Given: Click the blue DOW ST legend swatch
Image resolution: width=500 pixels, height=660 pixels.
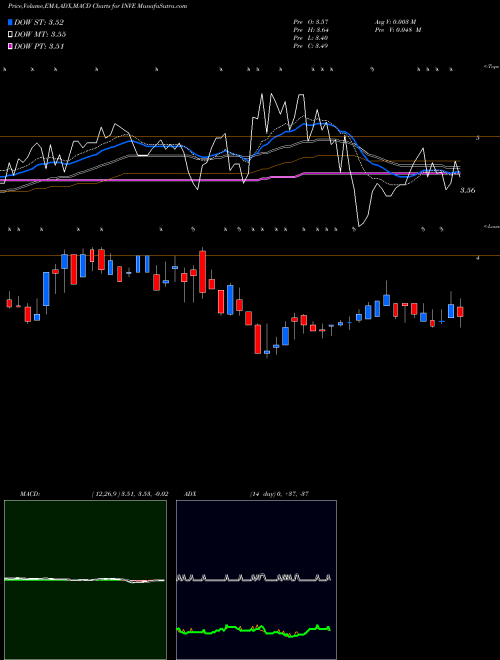Looking at the screenshot, I should coord(10,22).
